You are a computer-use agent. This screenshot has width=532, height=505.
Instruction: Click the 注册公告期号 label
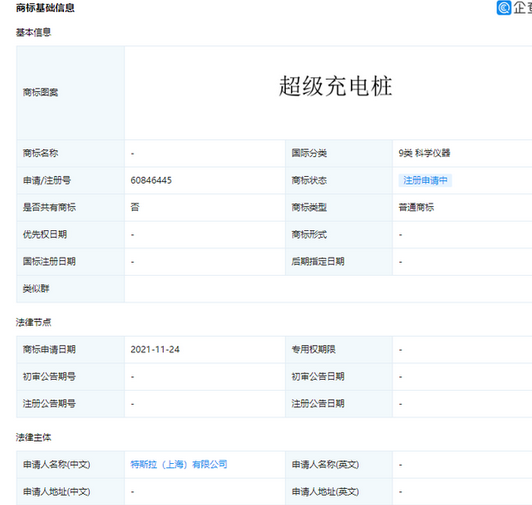49,404
